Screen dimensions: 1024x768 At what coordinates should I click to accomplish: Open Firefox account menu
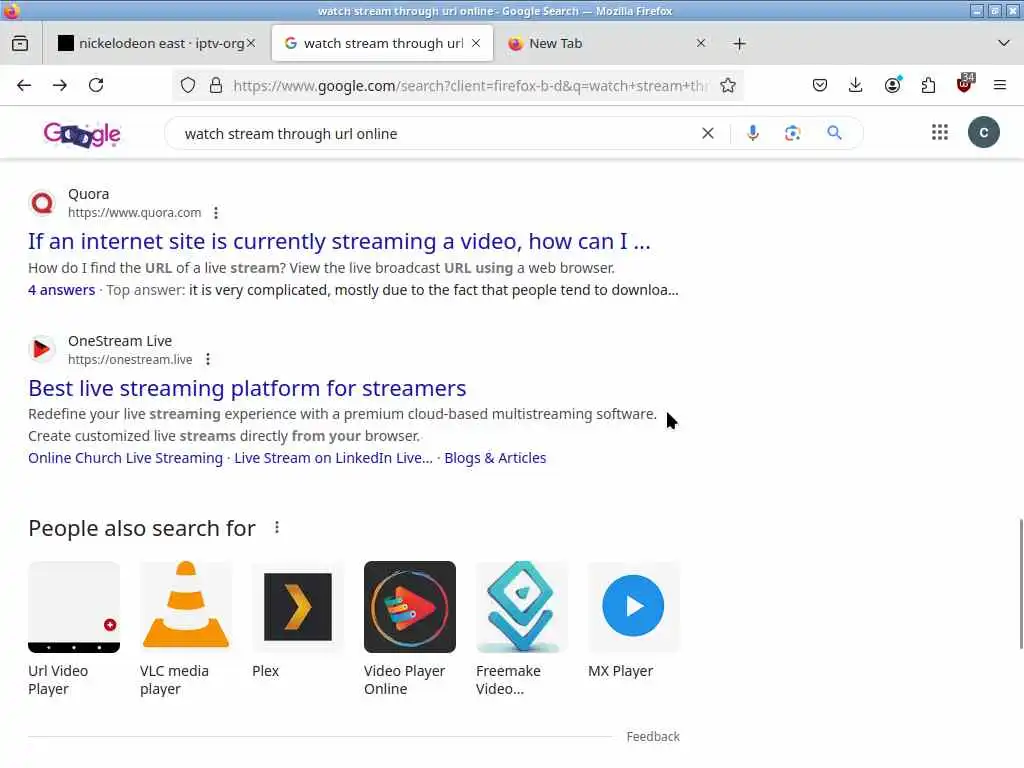tap(892, 86)
